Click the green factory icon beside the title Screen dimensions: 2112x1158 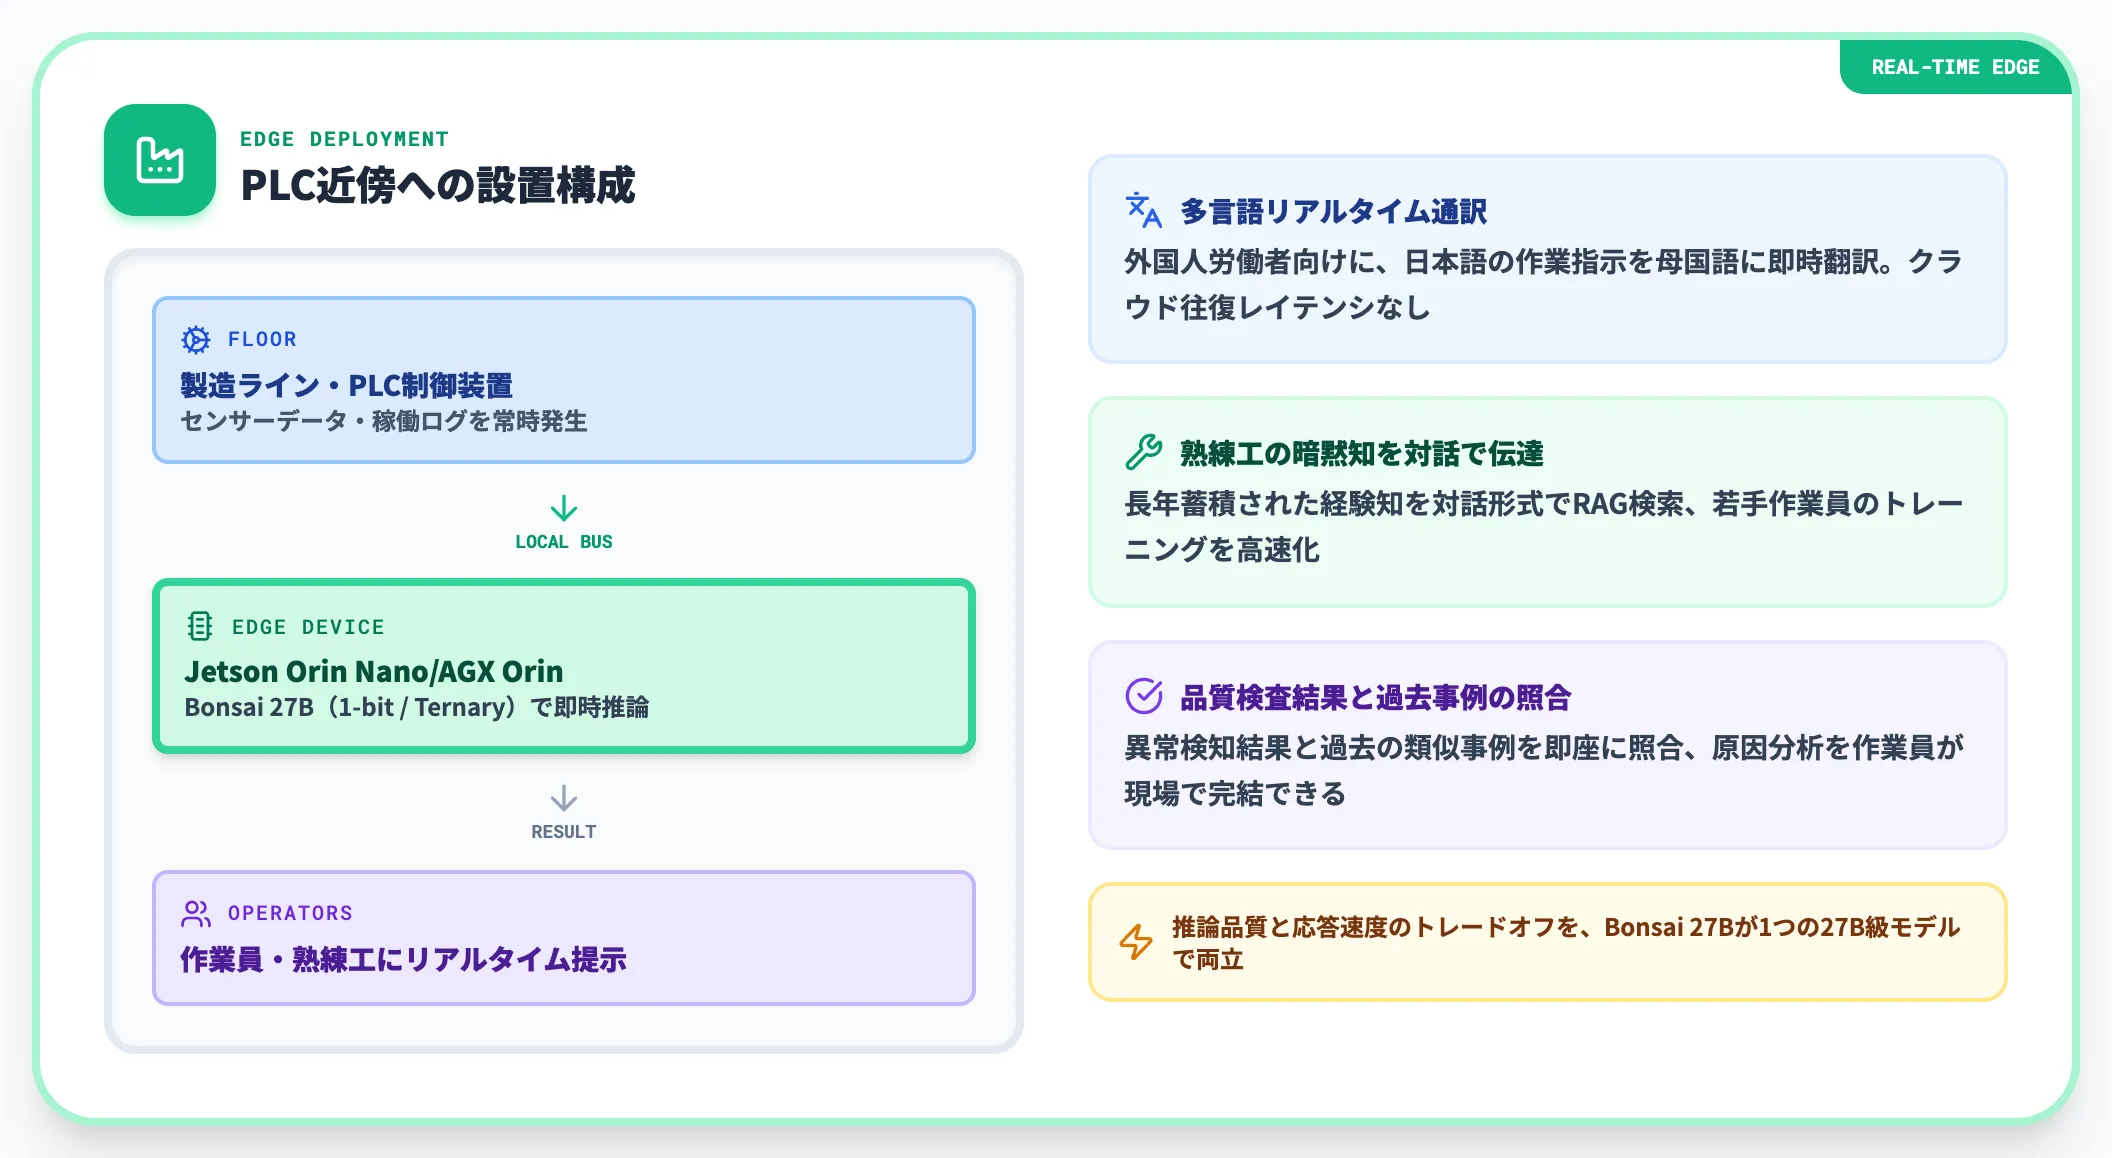pos(160,160)
